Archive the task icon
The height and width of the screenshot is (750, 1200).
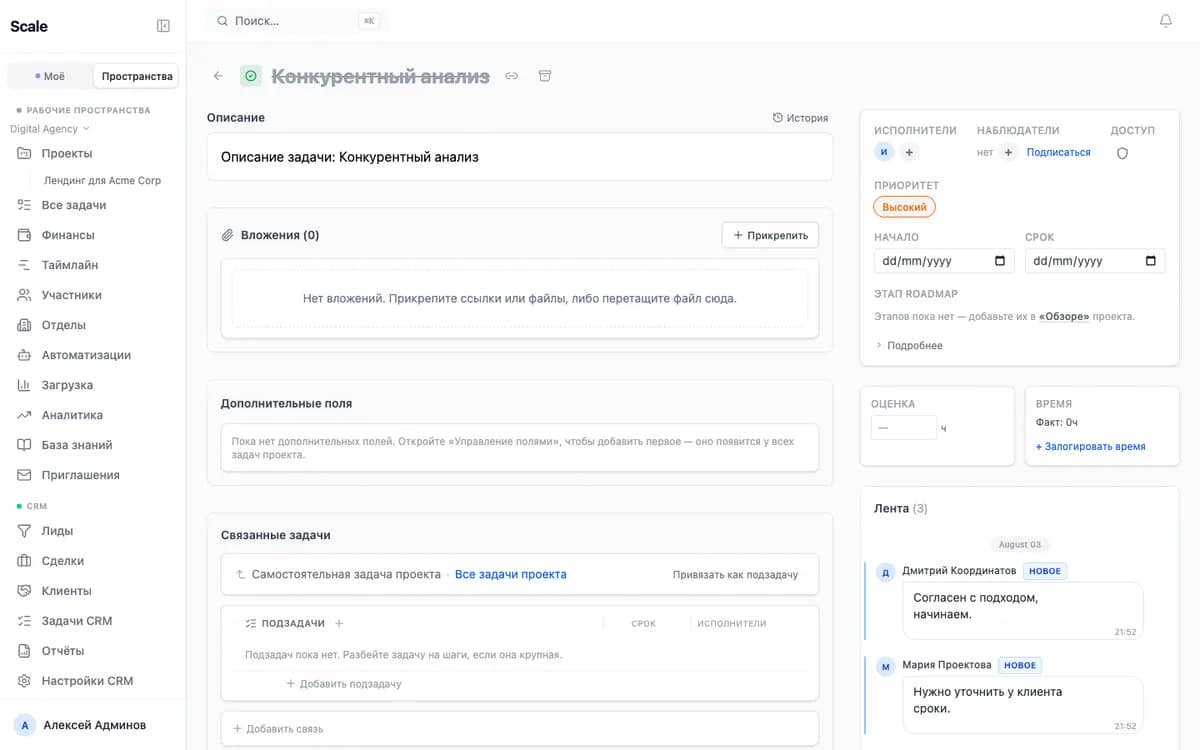click(545, 76)
